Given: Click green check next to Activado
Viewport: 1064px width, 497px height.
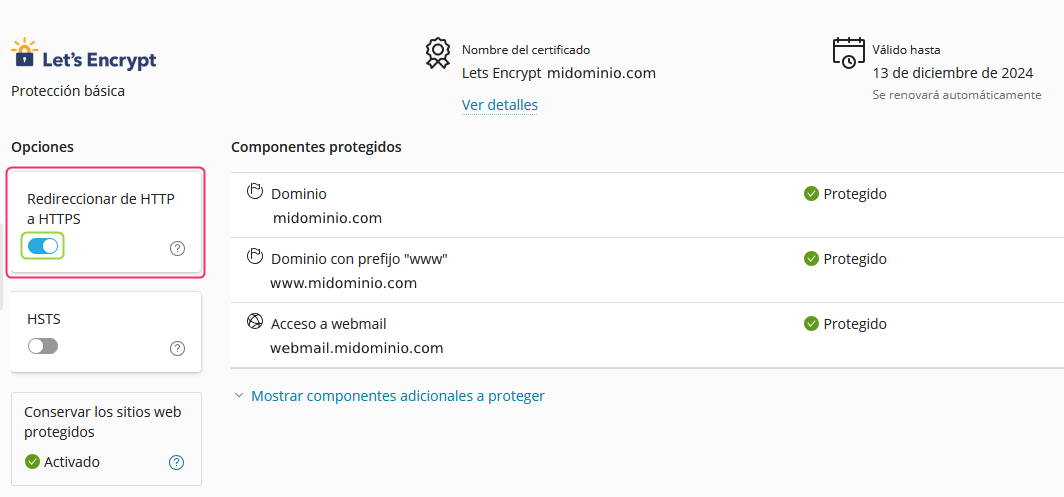Looking at the screenshot, I should tap(32, 462).
